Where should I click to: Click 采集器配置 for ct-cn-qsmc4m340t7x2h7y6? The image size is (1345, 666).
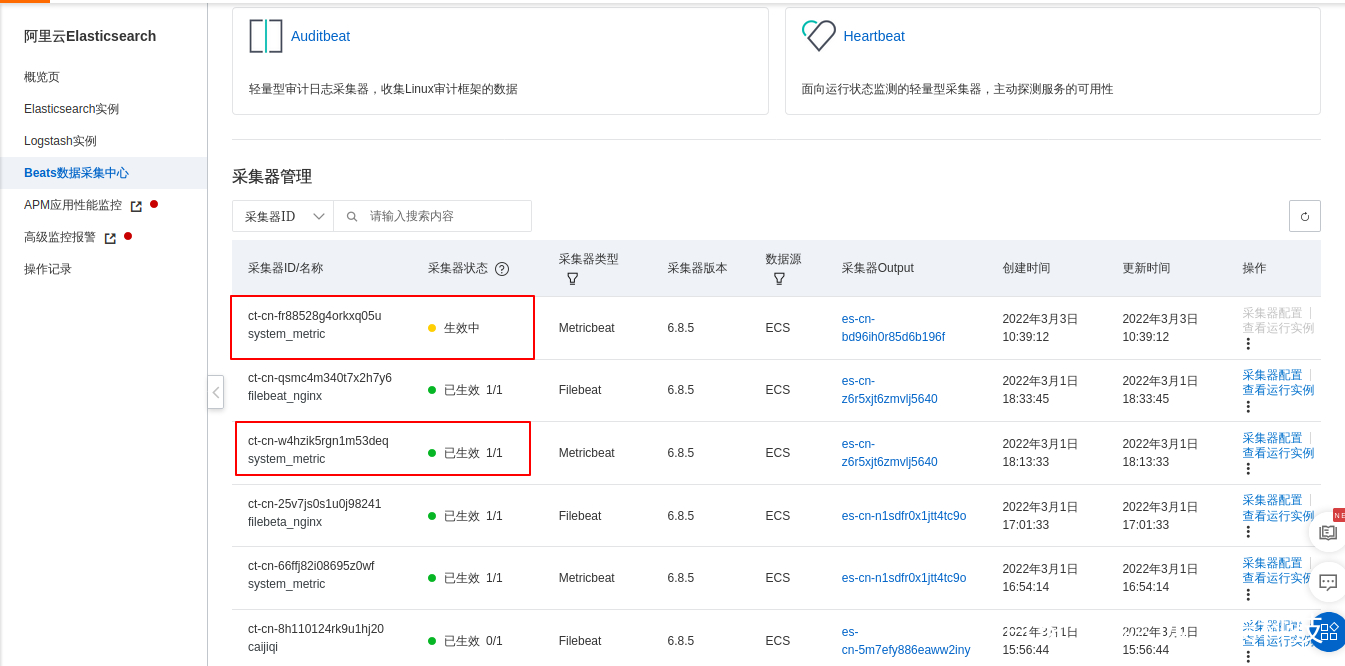(x=1272, y=375)
